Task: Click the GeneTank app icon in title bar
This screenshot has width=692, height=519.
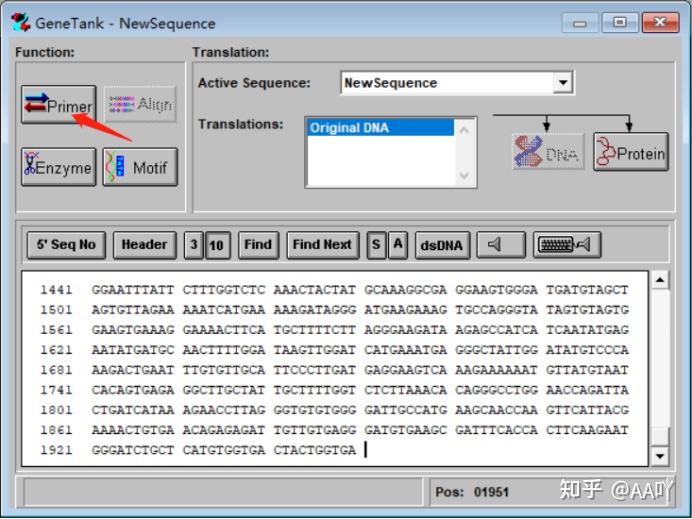Action: coord(21,23)
